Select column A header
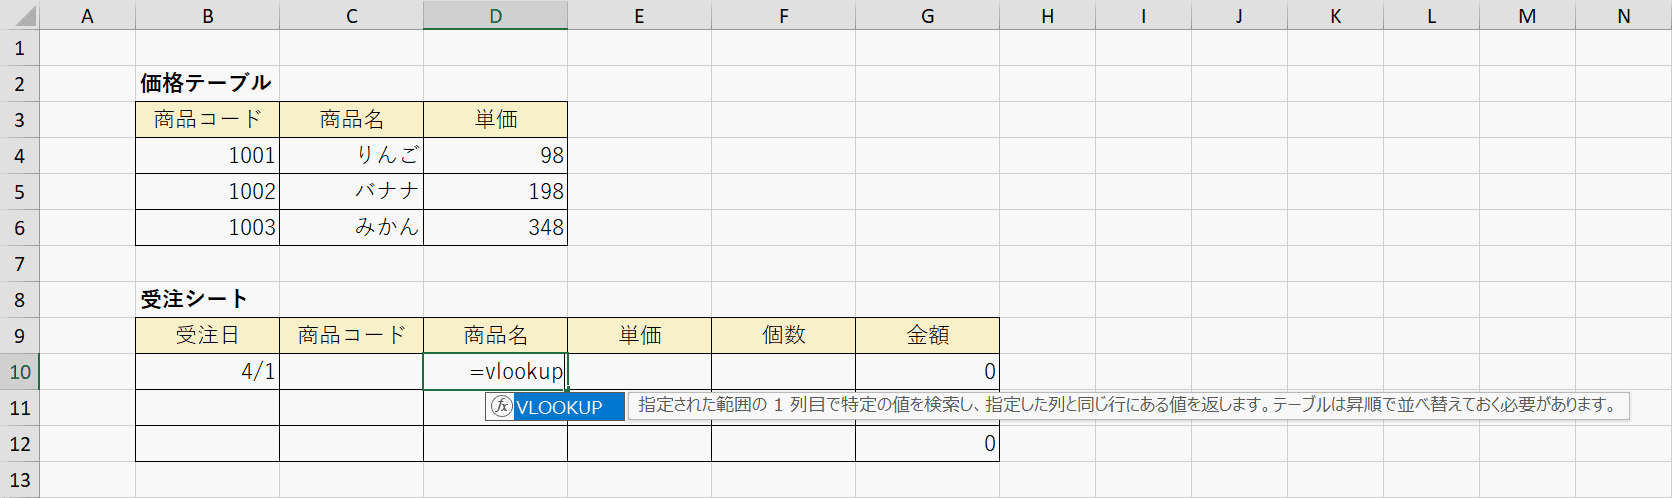The width and height of the screenshot is (1672, 498). tap(87, 15)
